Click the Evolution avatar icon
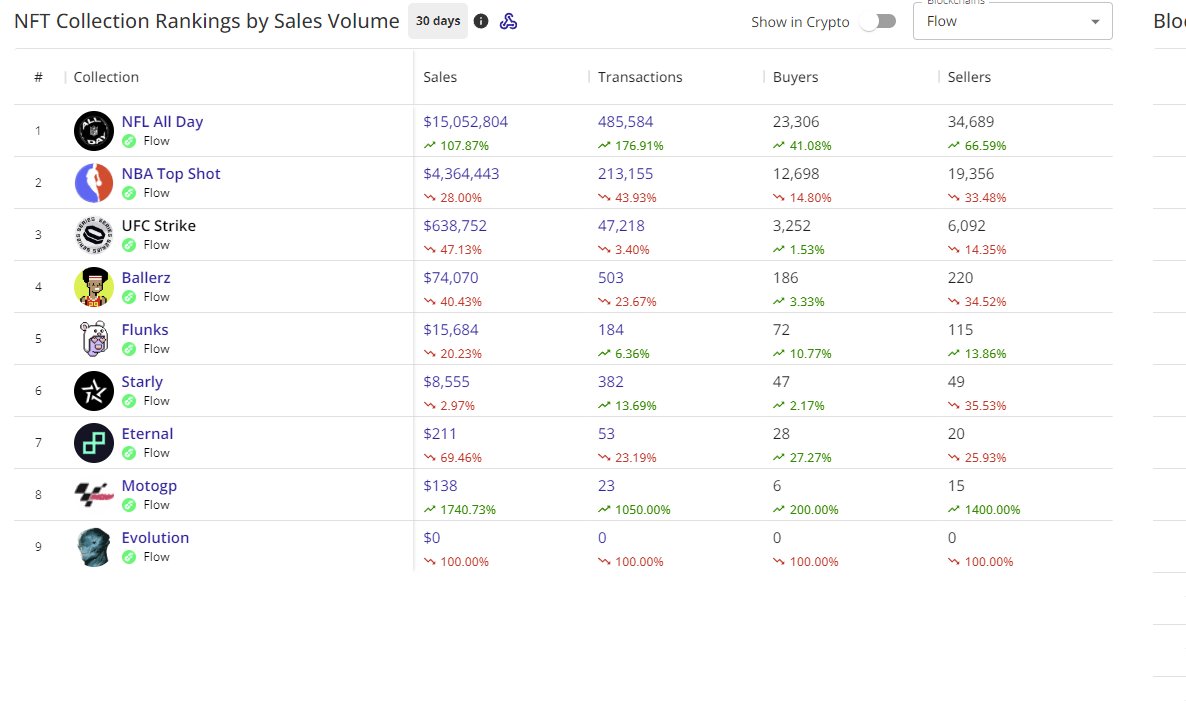Image resolution: width=1186 pixels, height=715 pixels. pyautogui.click(x=94, y=547)
